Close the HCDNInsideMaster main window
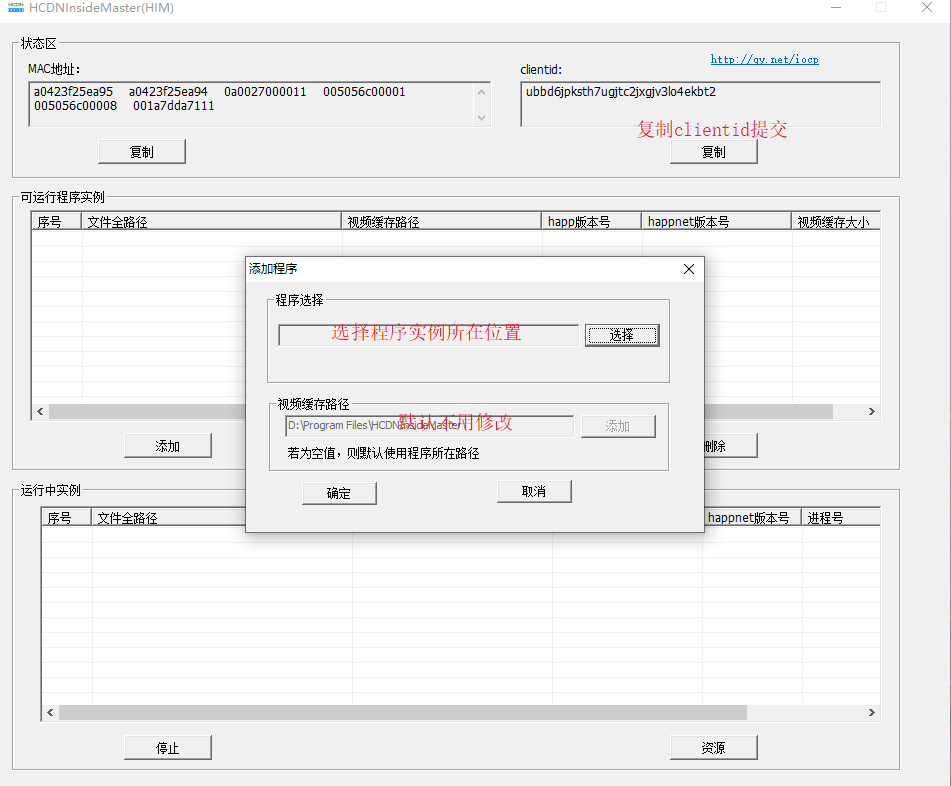951x786 pixels. pos(927,8)
